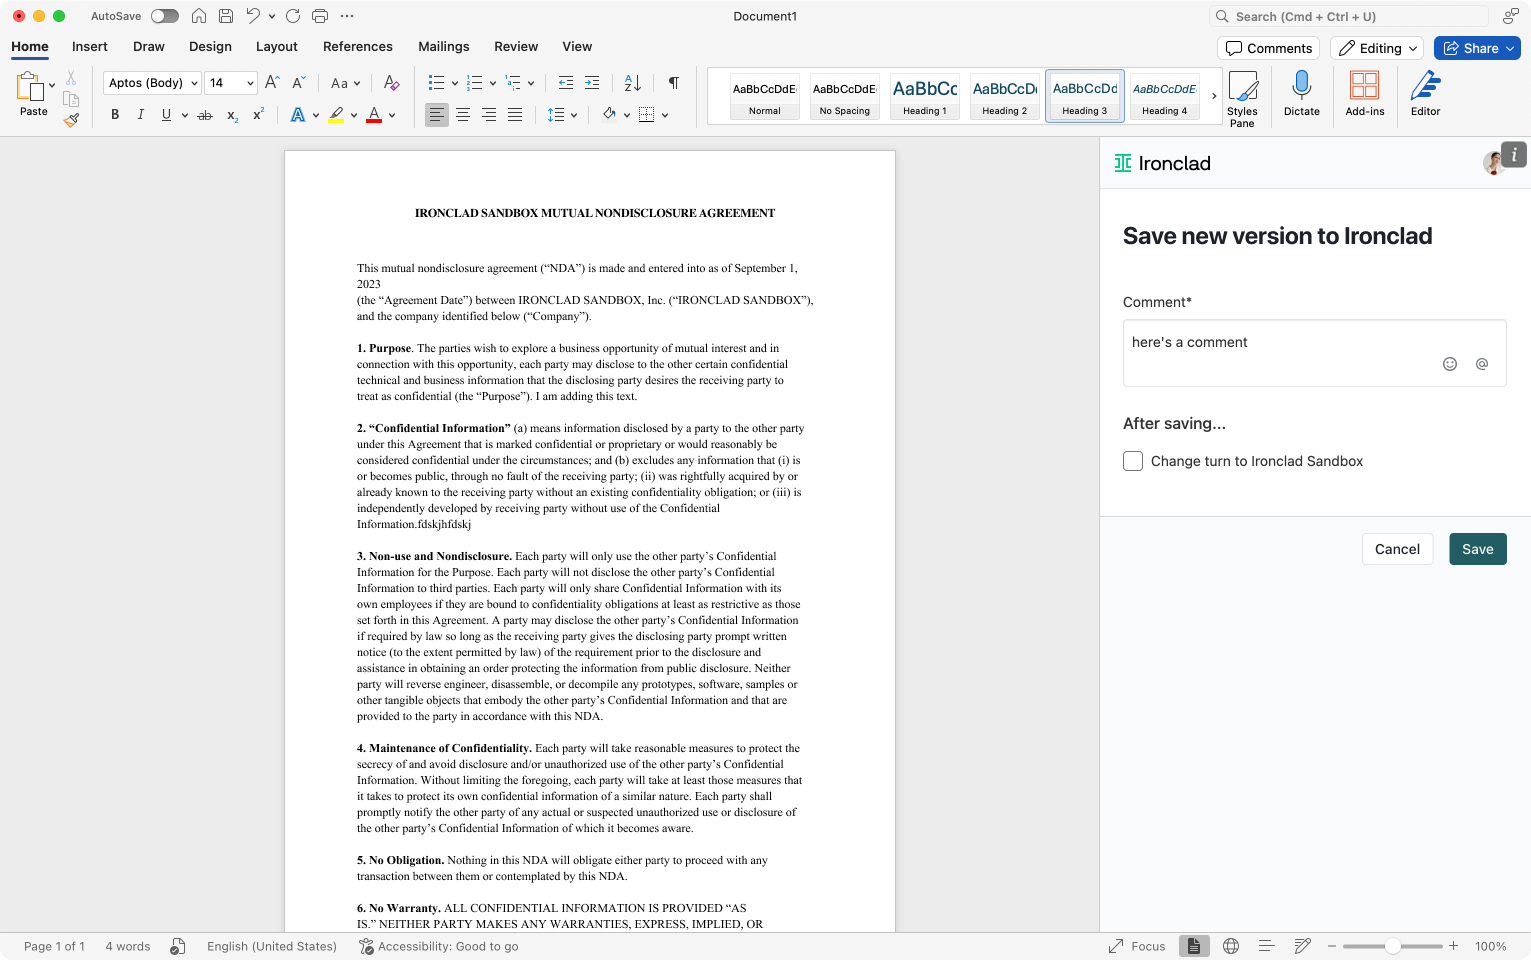Apply underline formatting
Image resolution: width=1531 pixels, height=960 pixels.
click(x=166, y=115)
